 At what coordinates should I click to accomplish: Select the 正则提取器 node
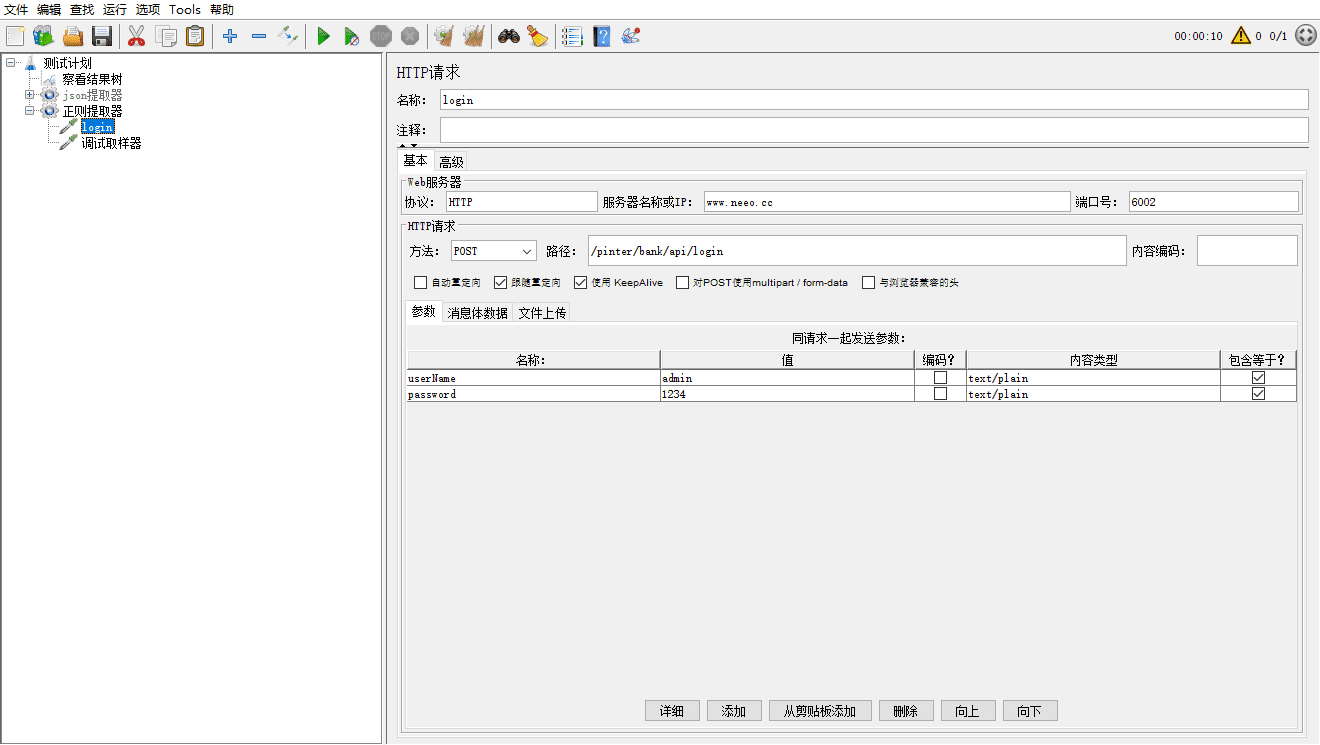(92, 111)
